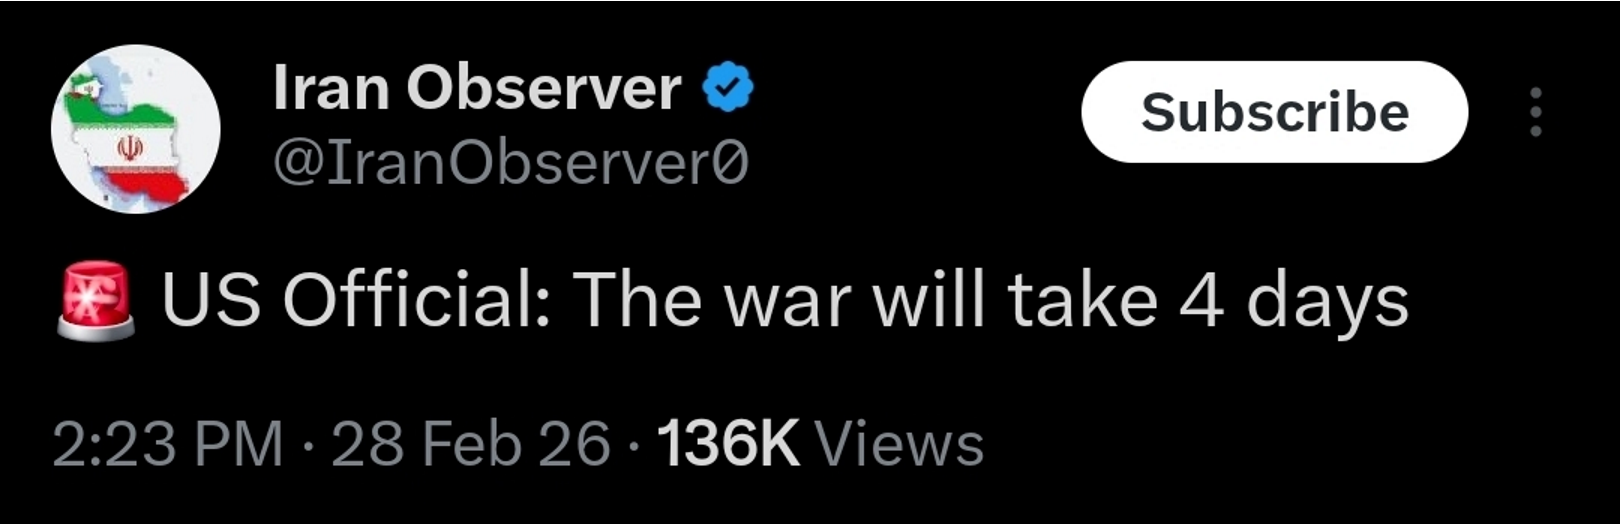Subscribe to Iran Observer
Image resolution: width=1620 pixels, height=524 pixels.
pyautogui.click(x=1274, y=112)
